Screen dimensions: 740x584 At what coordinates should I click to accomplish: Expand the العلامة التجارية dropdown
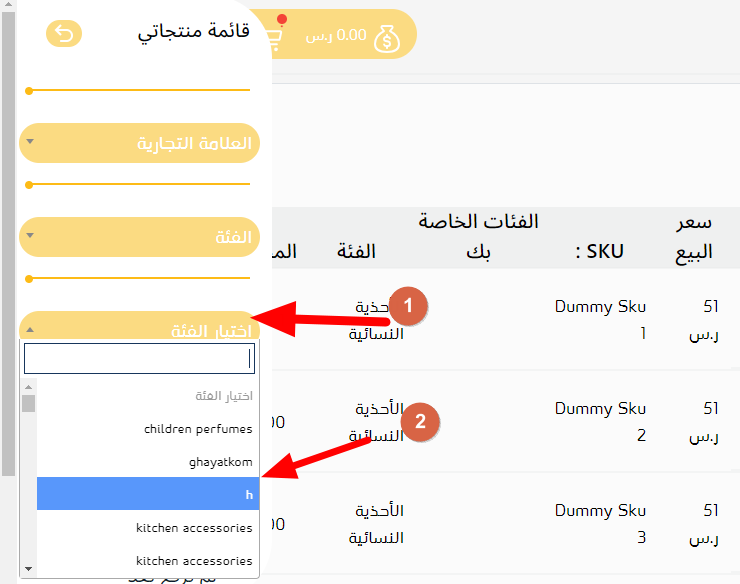tap(139, 143)
